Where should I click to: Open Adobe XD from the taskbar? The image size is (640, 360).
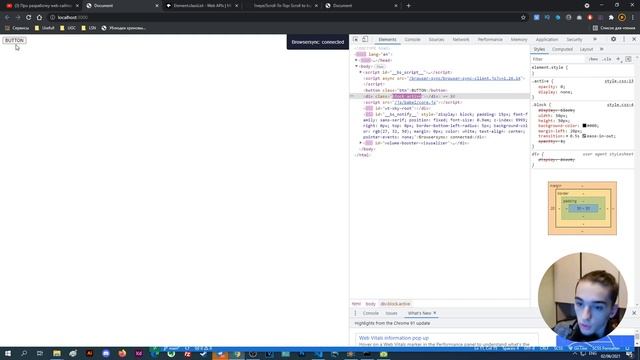[x=139, y=354]
